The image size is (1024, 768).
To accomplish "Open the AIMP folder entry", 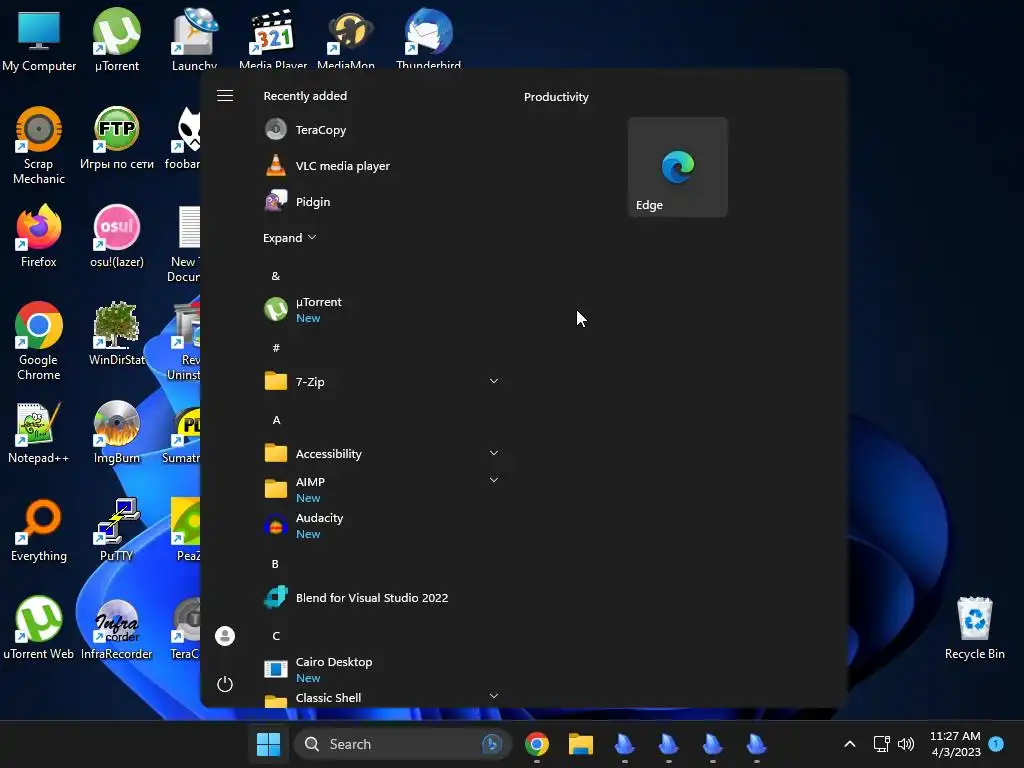I will pyautogui.click(x=382, y=489).
